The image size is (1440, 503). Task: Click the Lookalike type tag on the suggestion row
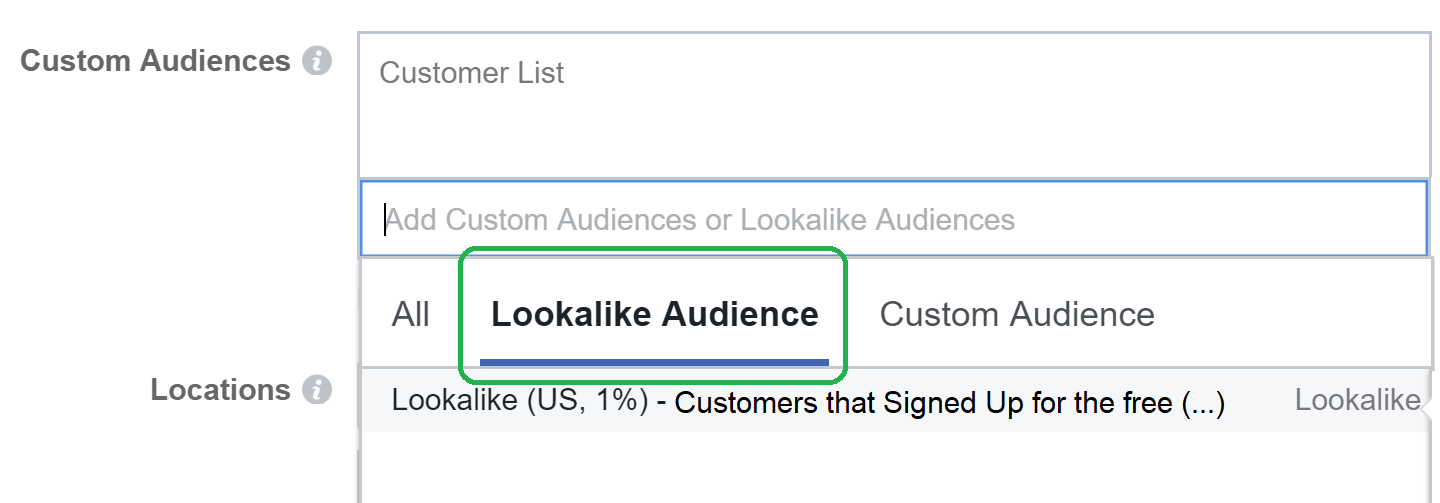[x=1356, y=401]
